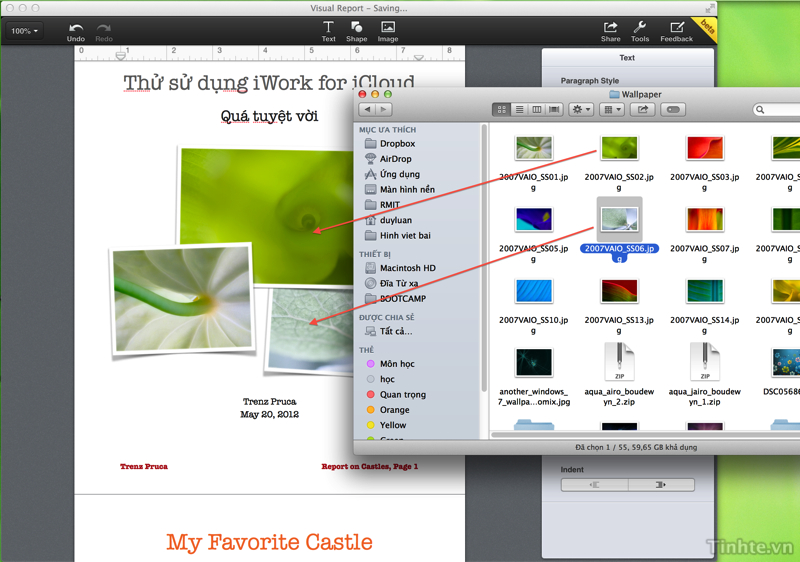Open Finder arrange-by dropdown

(x=612, y=109)
